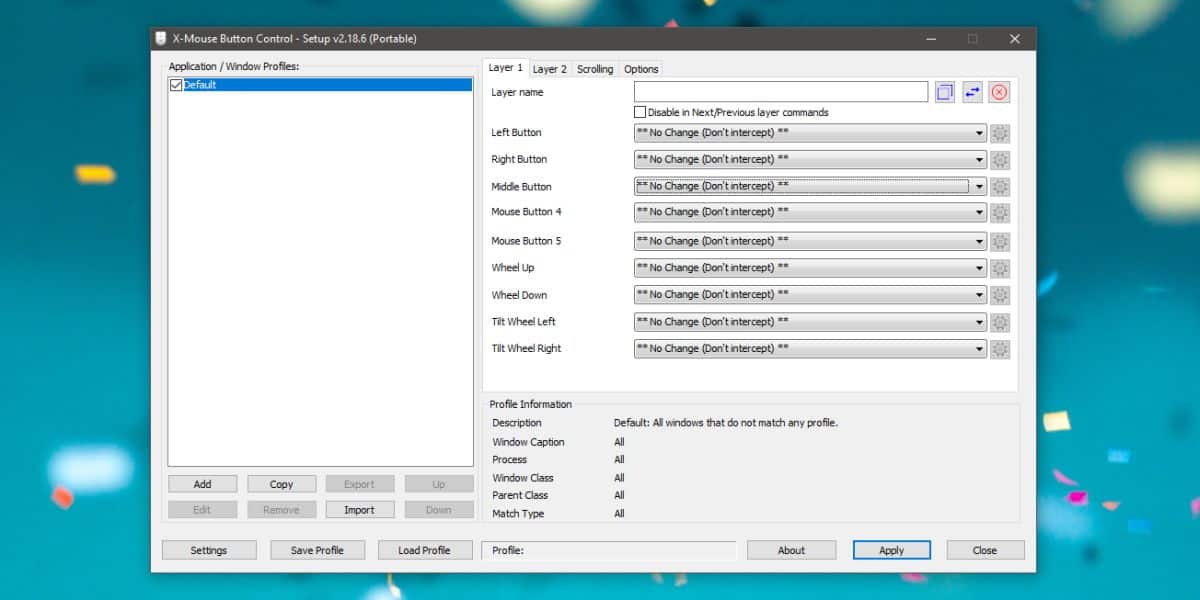Open settings gear for Middle Button
The image size is (1200, 600).
click(x=1000, y=187)
